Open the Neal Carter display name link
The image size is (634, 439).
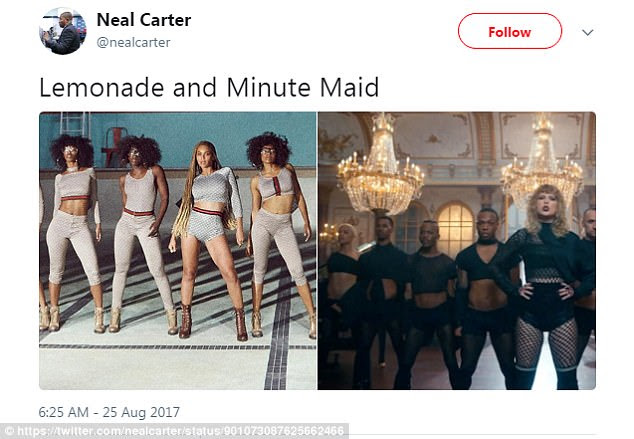point(144,19)
